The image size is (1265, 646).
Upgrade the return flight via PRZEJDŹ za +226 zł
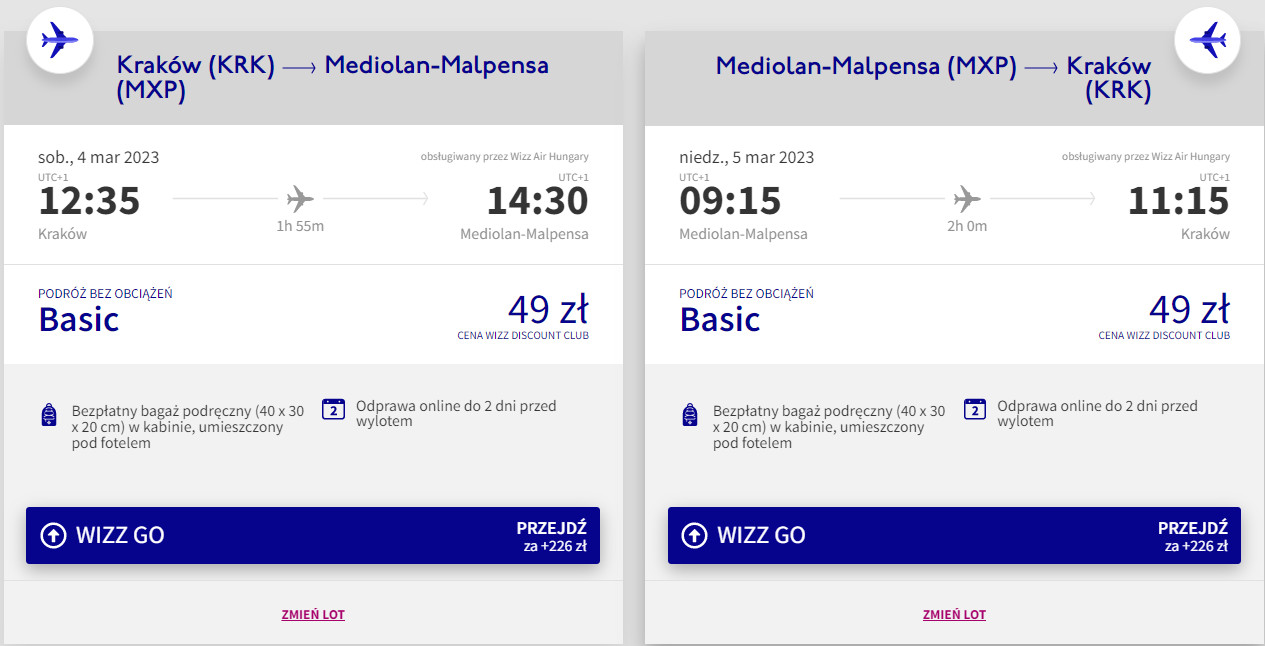(1192, 536)
